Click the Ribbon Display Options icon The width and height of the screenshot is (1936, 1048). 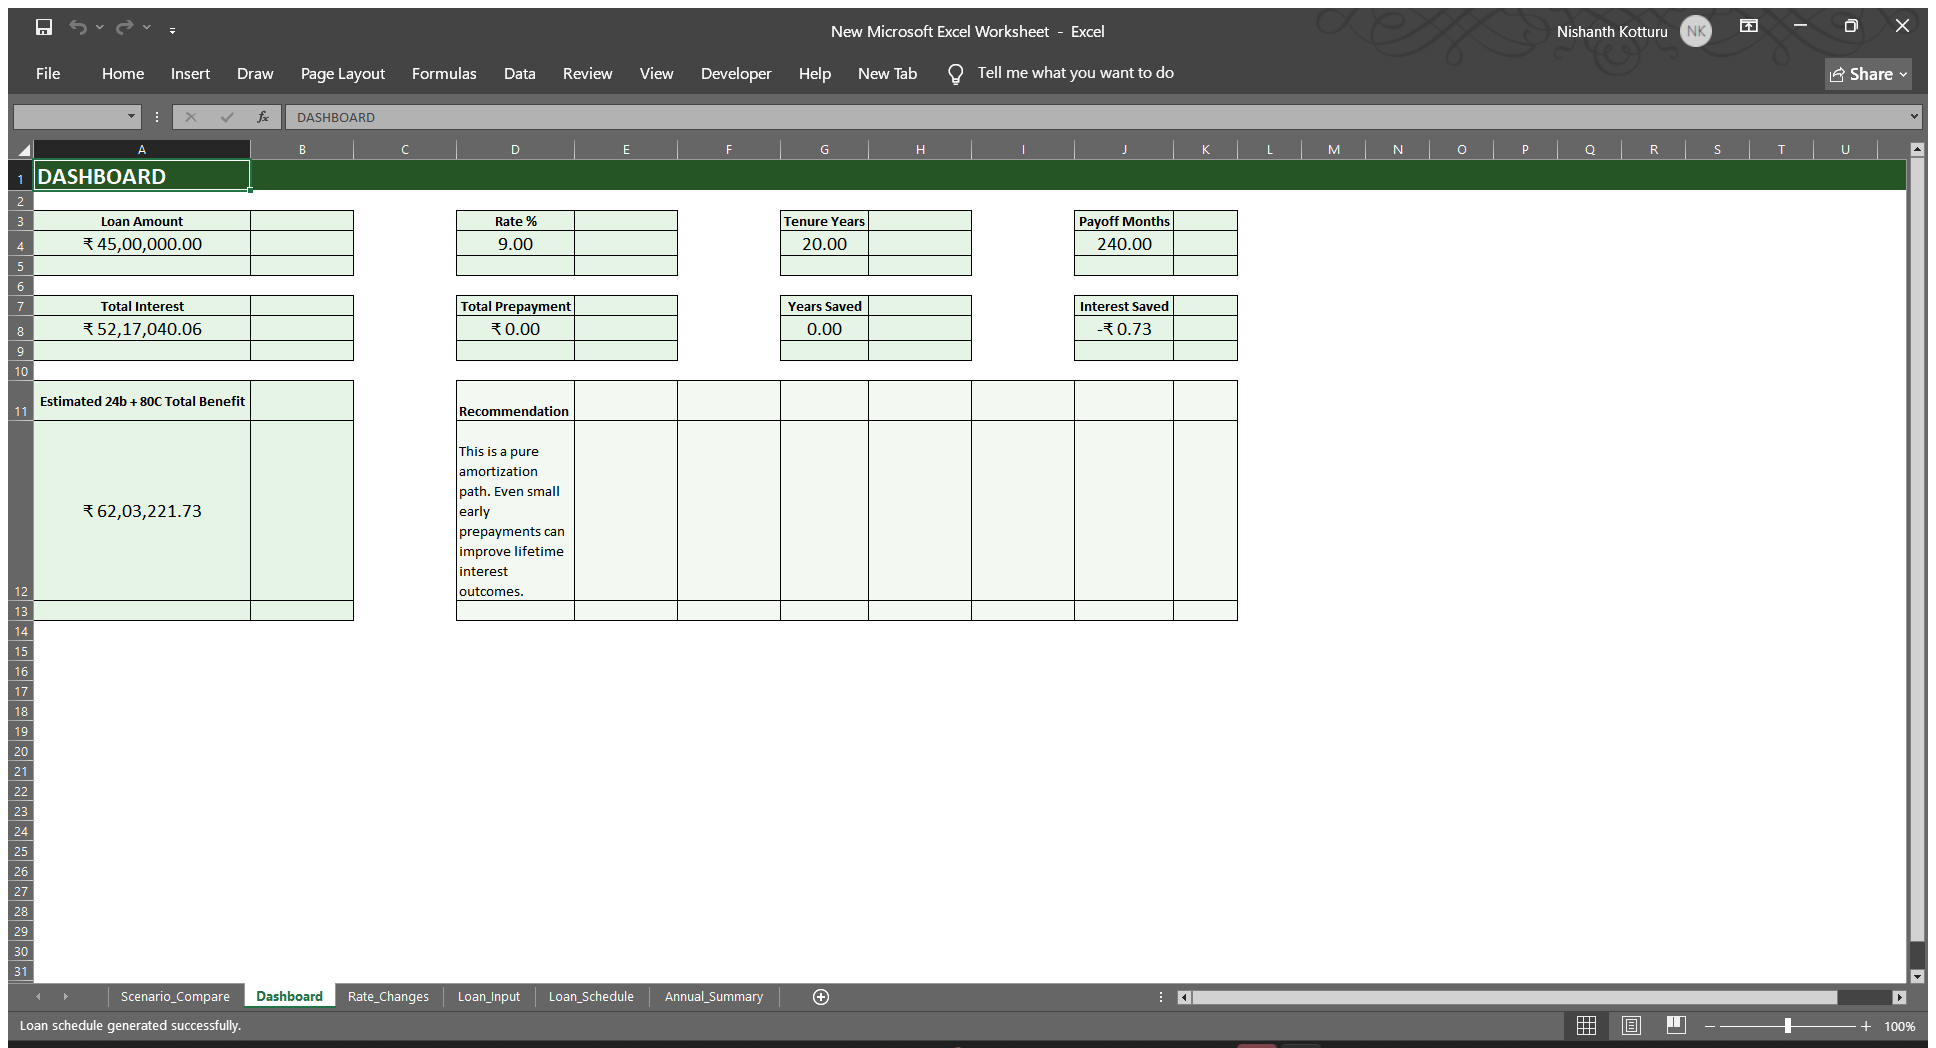click(x=1749, y=27)
